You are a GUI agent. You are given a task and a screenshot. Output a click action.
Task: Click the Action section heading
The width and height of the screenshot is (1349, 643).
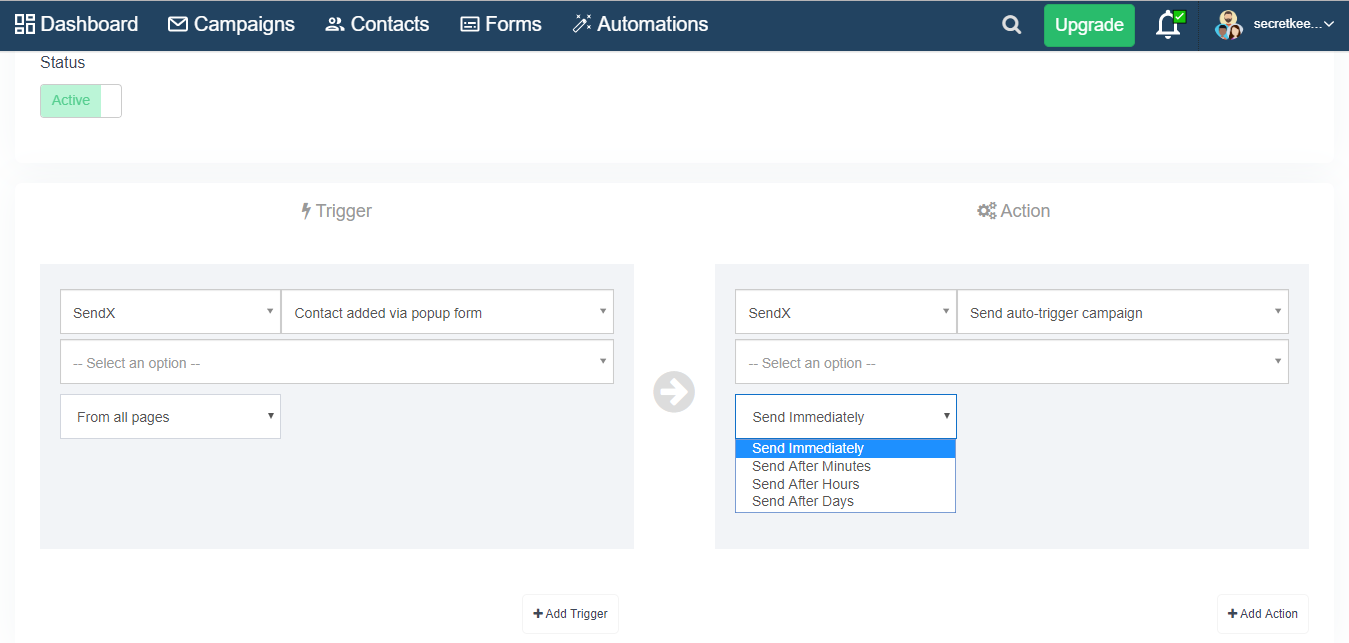(1013, 211)
